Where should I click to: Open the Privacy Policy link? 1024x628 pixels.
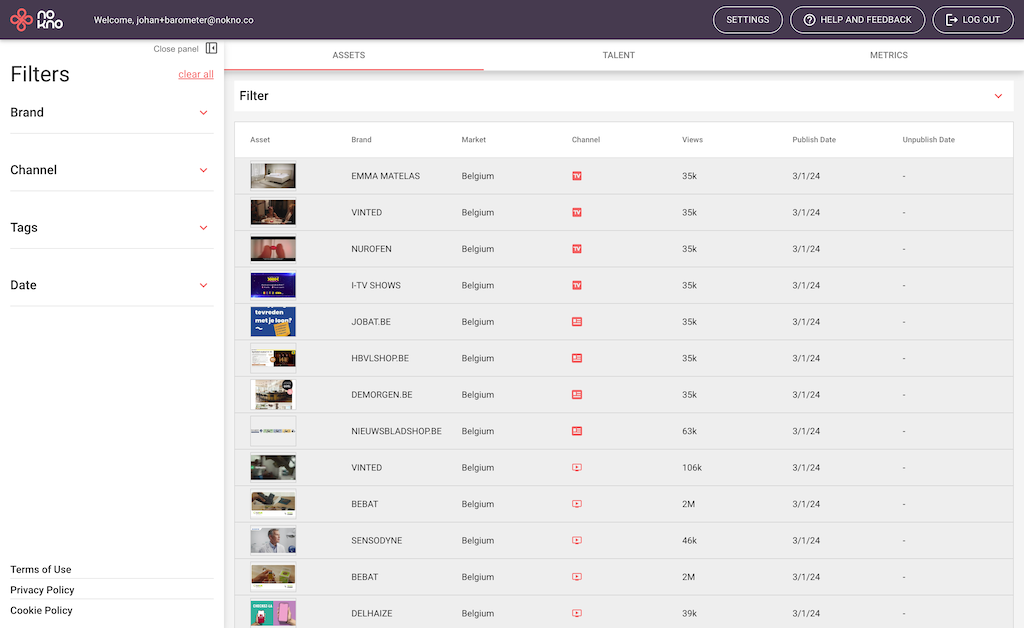42,589
